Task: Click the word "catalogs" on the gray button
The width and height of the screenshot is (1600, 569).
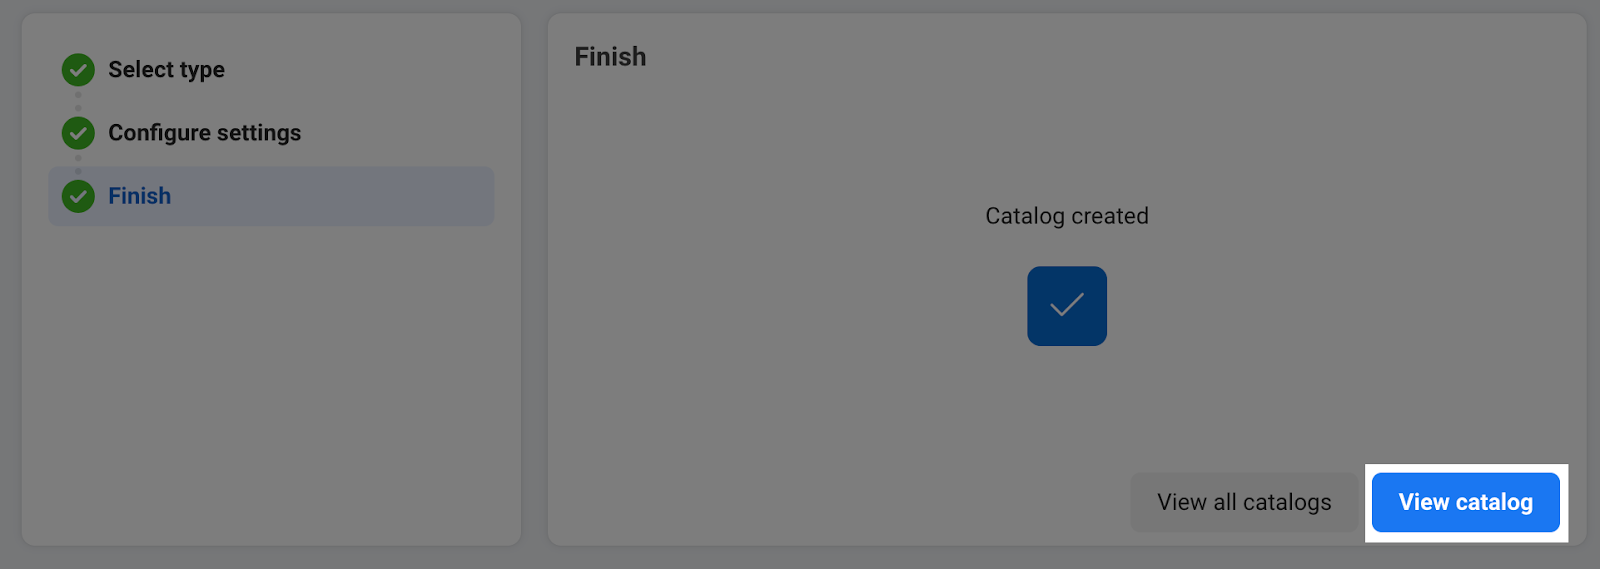Action: tap(1287, 502)
